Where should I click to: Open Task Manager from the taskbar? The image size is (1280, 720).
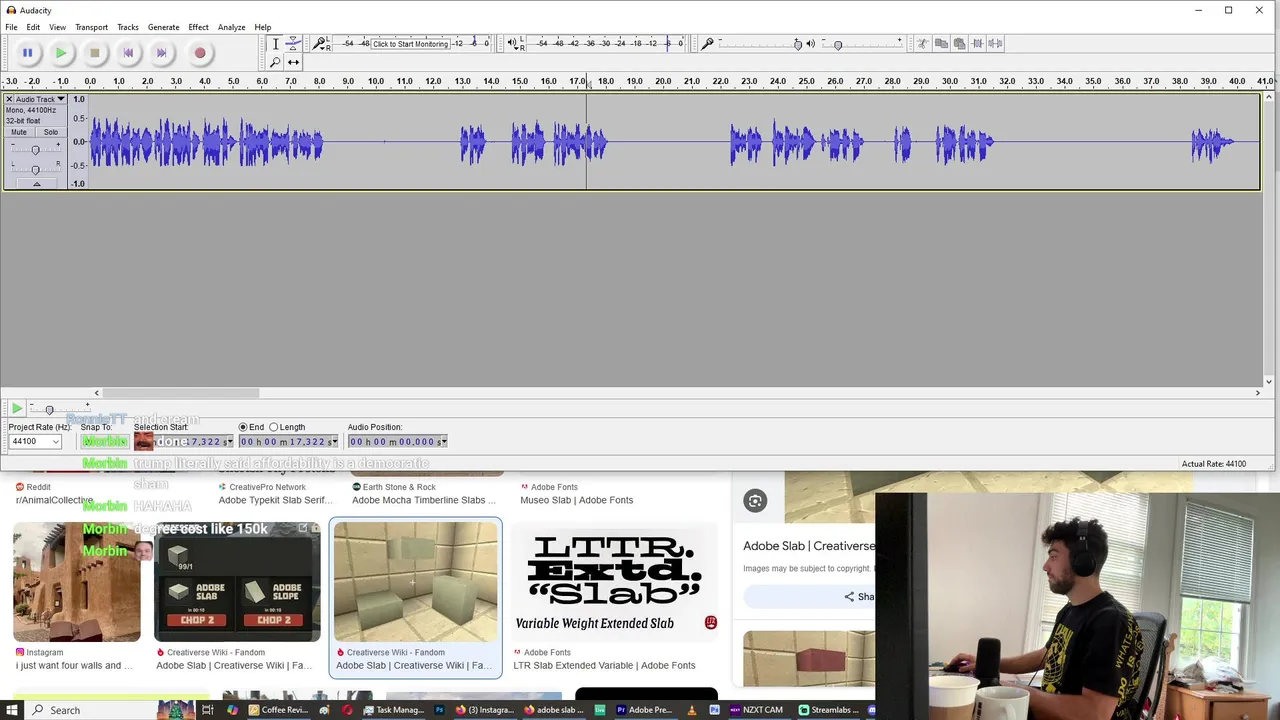coord(394,710)
